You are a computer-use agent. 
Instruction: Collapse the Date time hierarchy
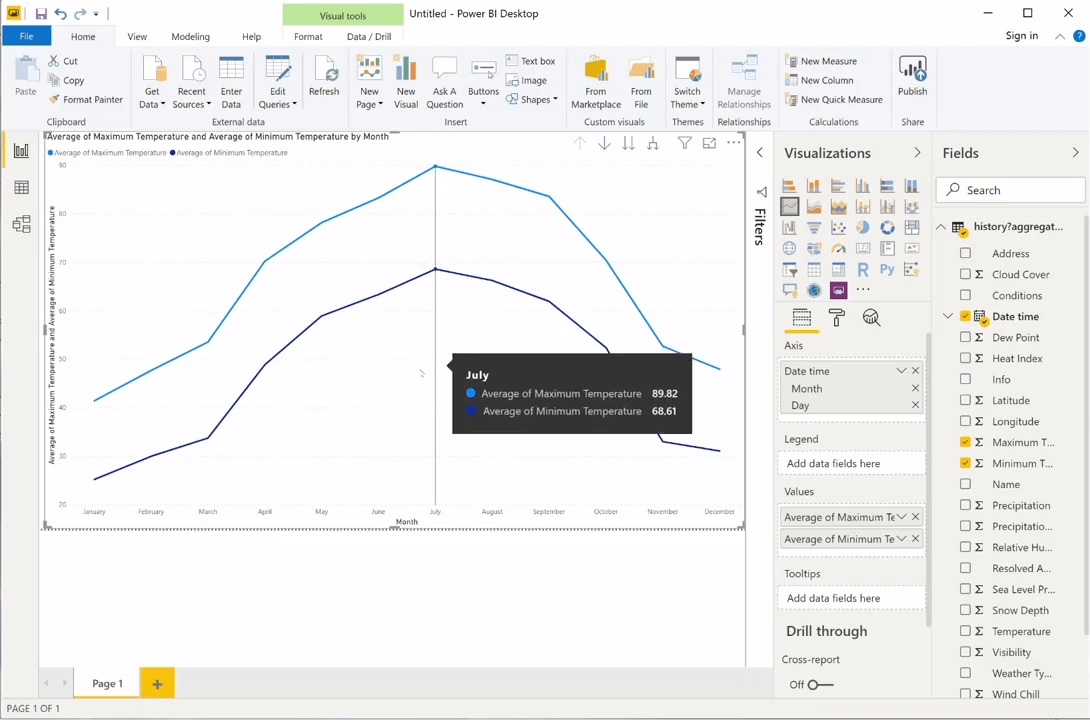[947, 316]
